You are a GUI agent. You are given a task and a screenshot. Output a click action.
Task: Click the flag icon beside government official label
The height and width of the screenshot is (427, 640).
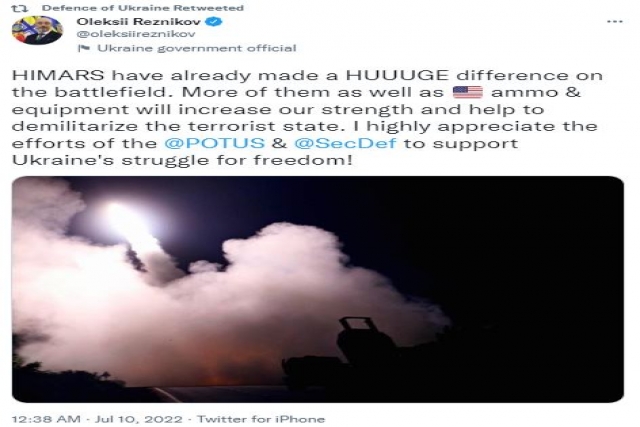point(84,48)
